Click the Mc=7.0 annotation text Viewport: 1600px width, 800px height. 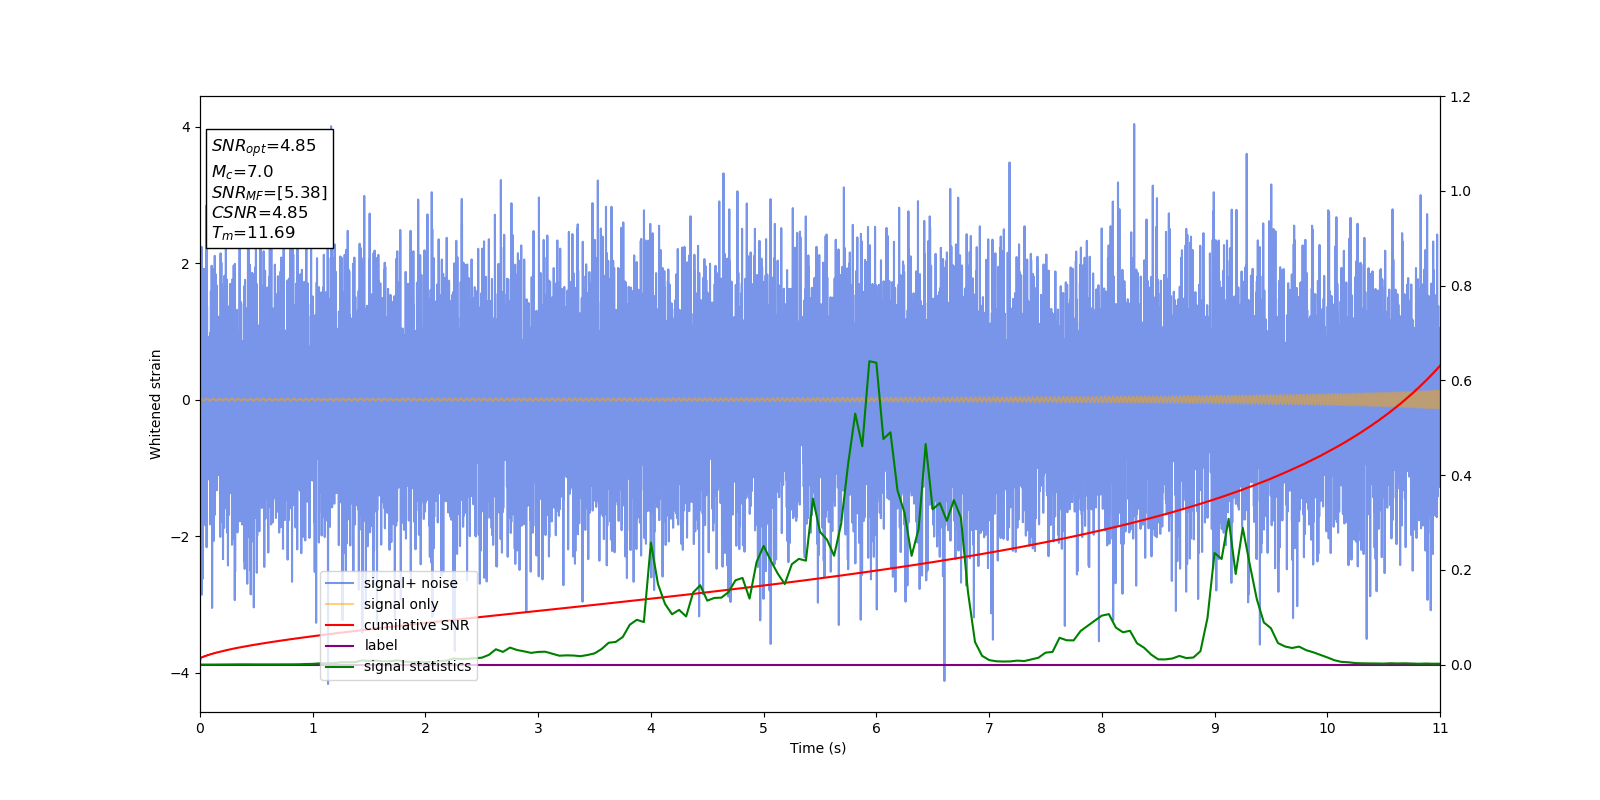coord(242,172)
